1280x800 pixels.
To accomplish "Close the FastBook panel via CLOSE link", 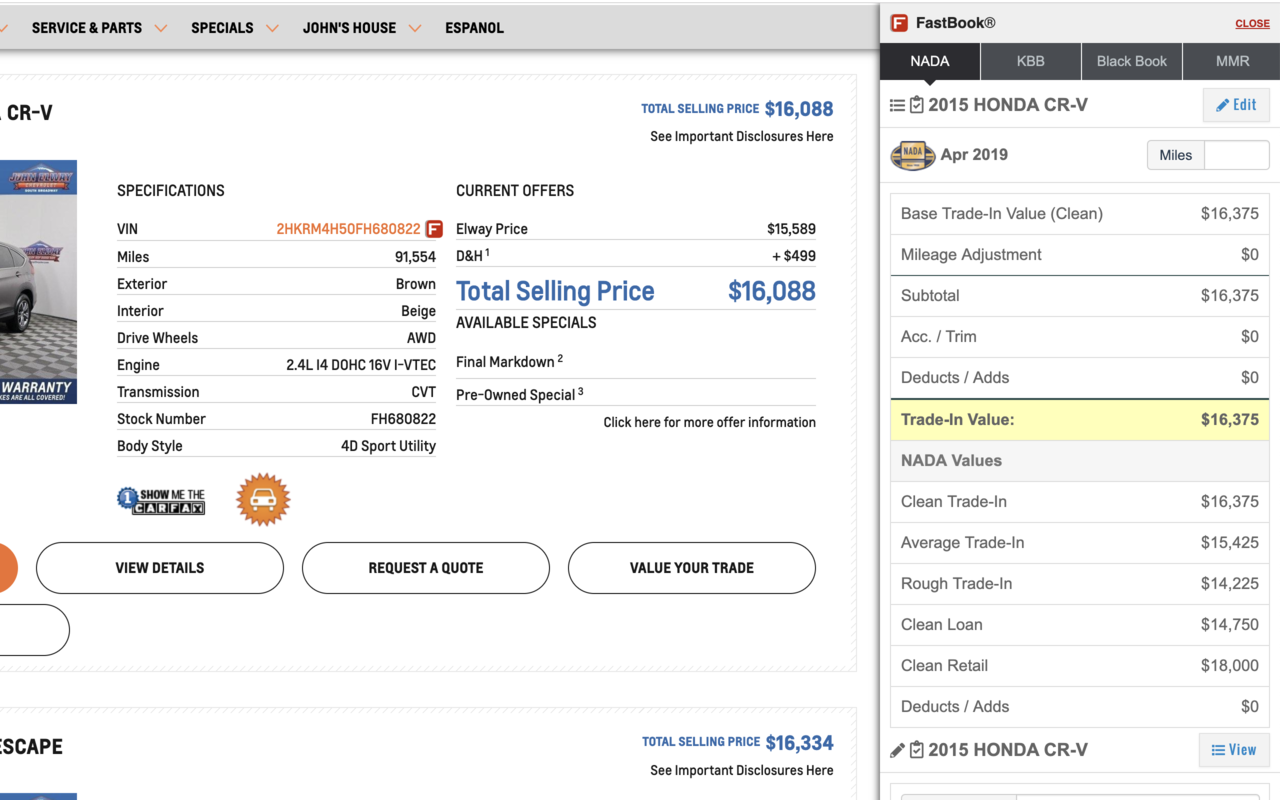I will point(1252,23).
